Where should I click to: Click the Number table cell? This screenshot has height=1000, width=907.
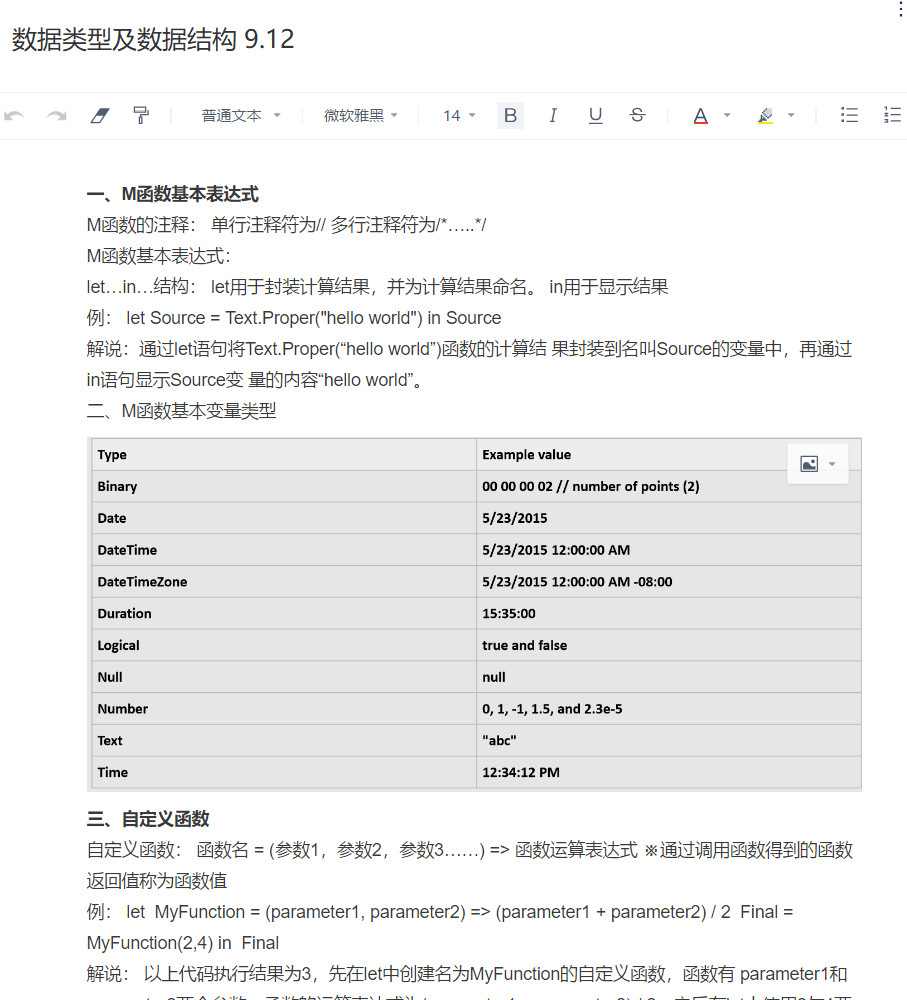tap(284, 709)
